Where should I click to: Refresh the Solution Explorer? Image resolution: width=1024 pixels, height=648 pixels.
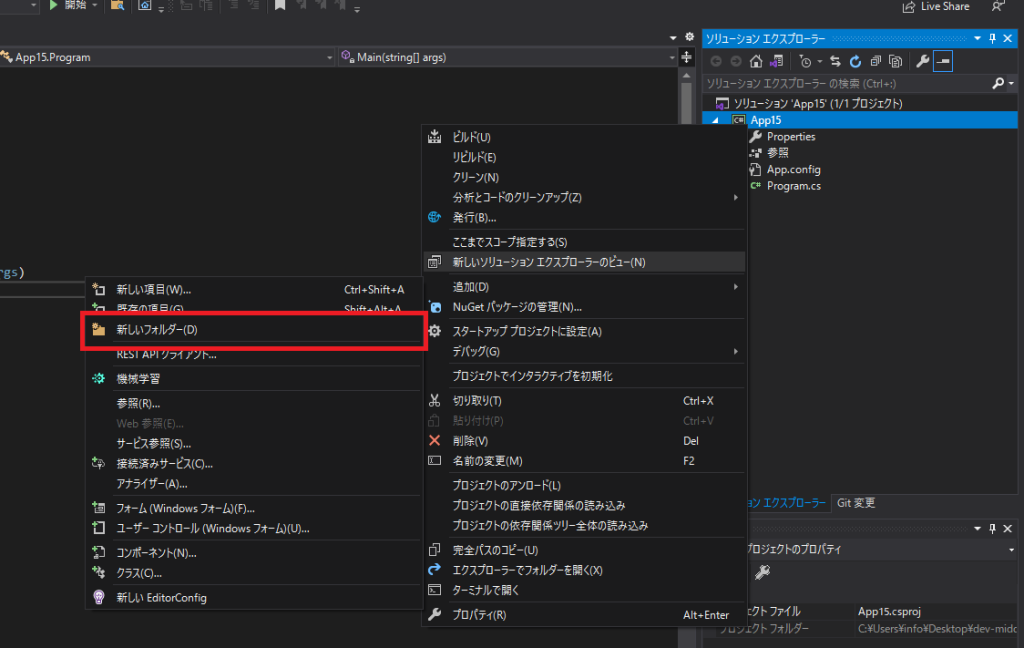(x=857, y=62)
